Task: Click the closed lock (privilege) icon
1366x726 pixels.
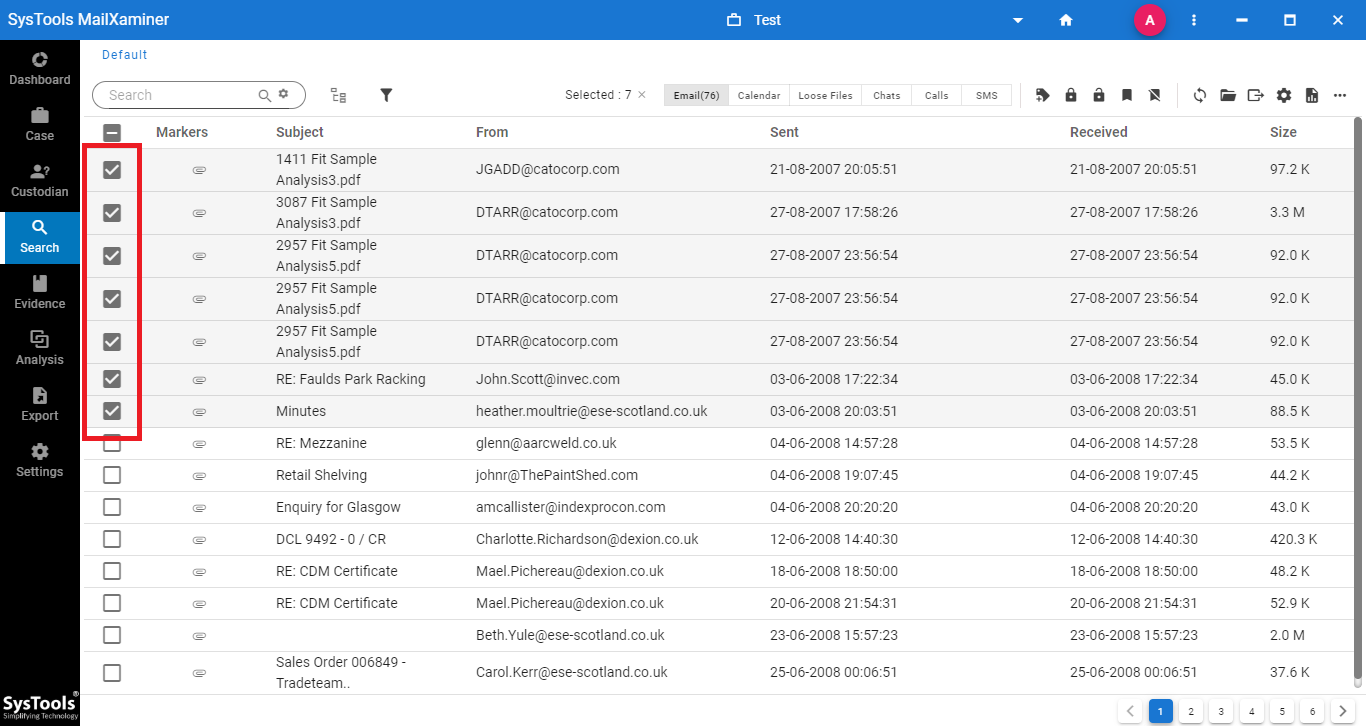Action: point(1071,95)
